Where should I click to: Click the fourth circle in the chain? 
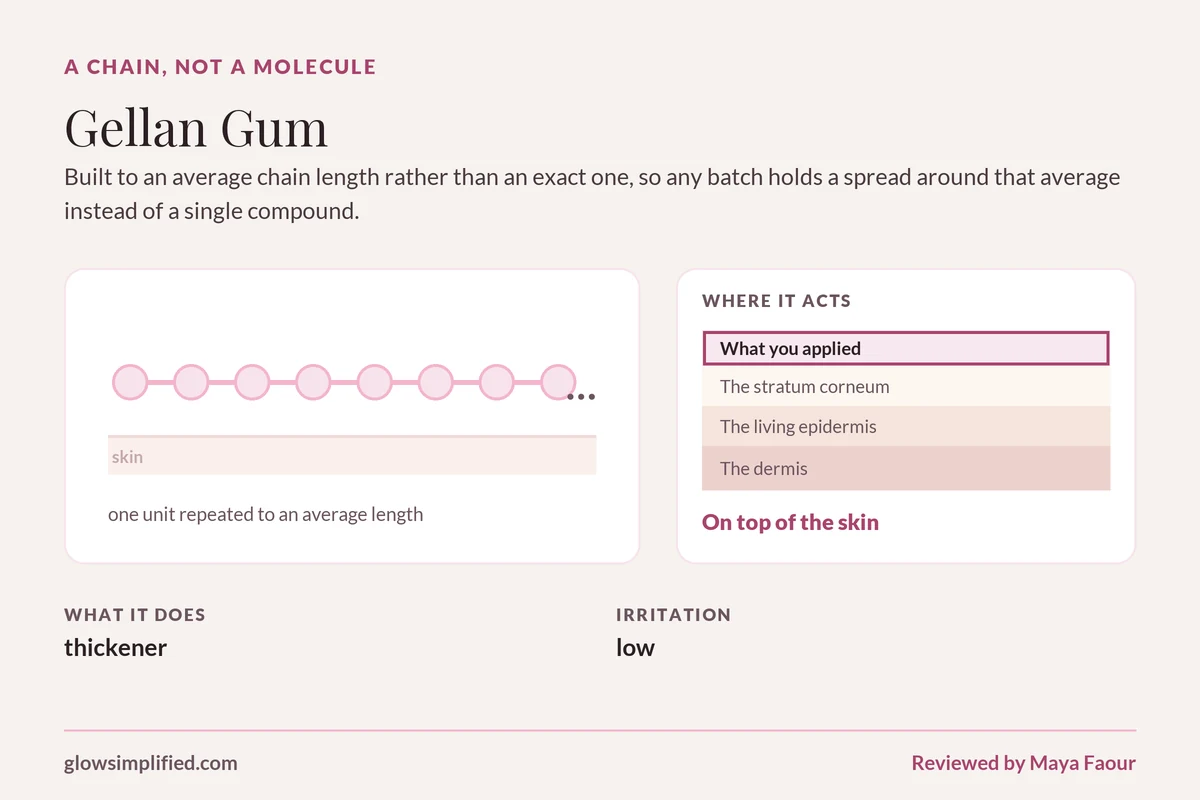(313, 382)
